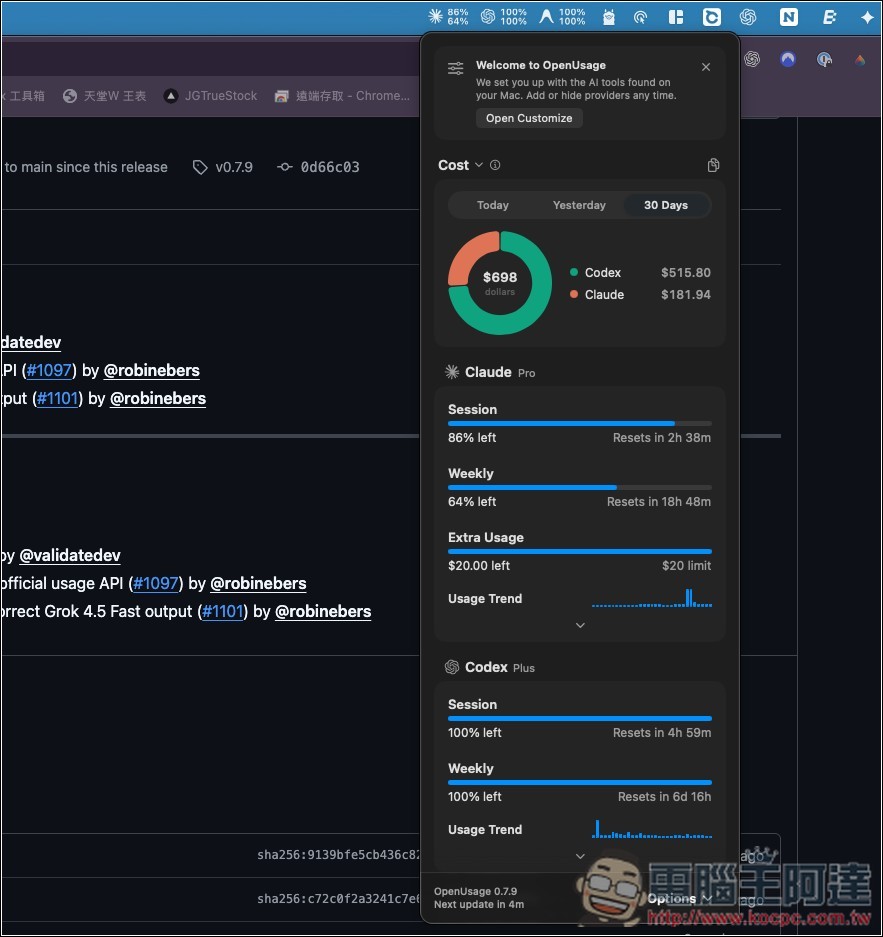Open the v0.7.9 tag link in browser
Image resolution: width=883 pixels, height=937 pixels.
click(223, 167)
